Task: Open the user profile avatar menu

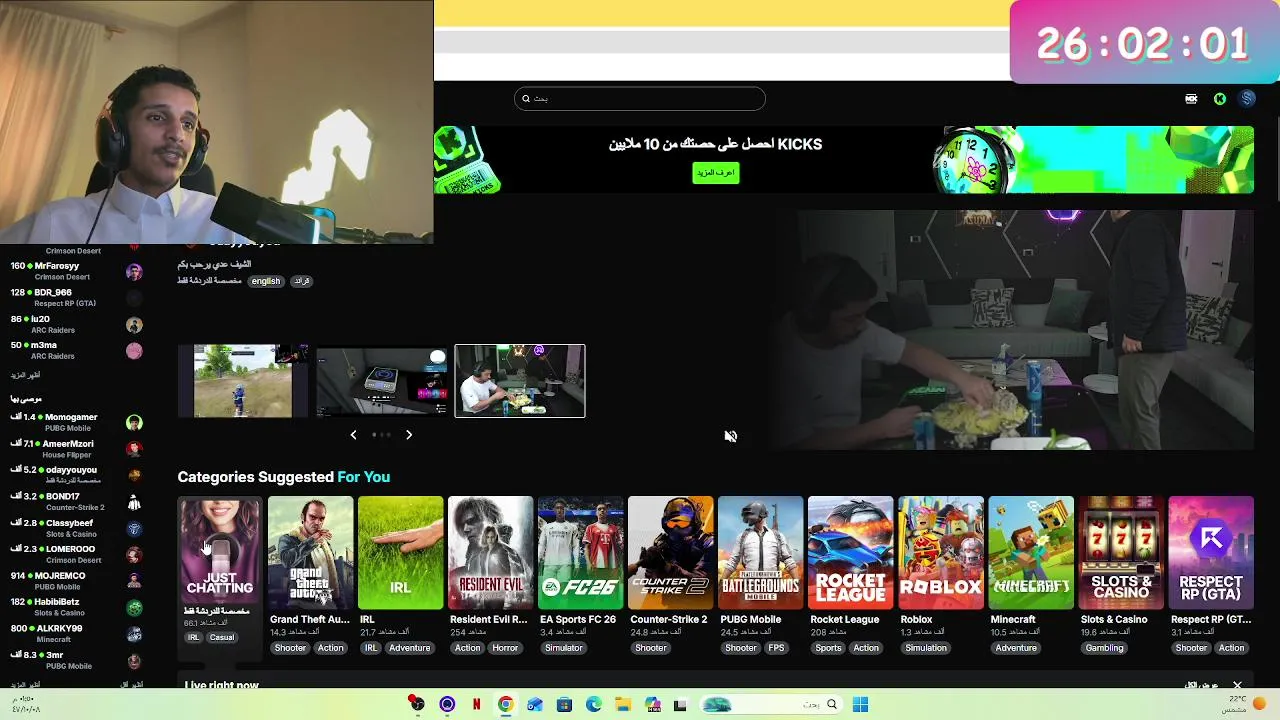Action: [x=1247, y=99]
